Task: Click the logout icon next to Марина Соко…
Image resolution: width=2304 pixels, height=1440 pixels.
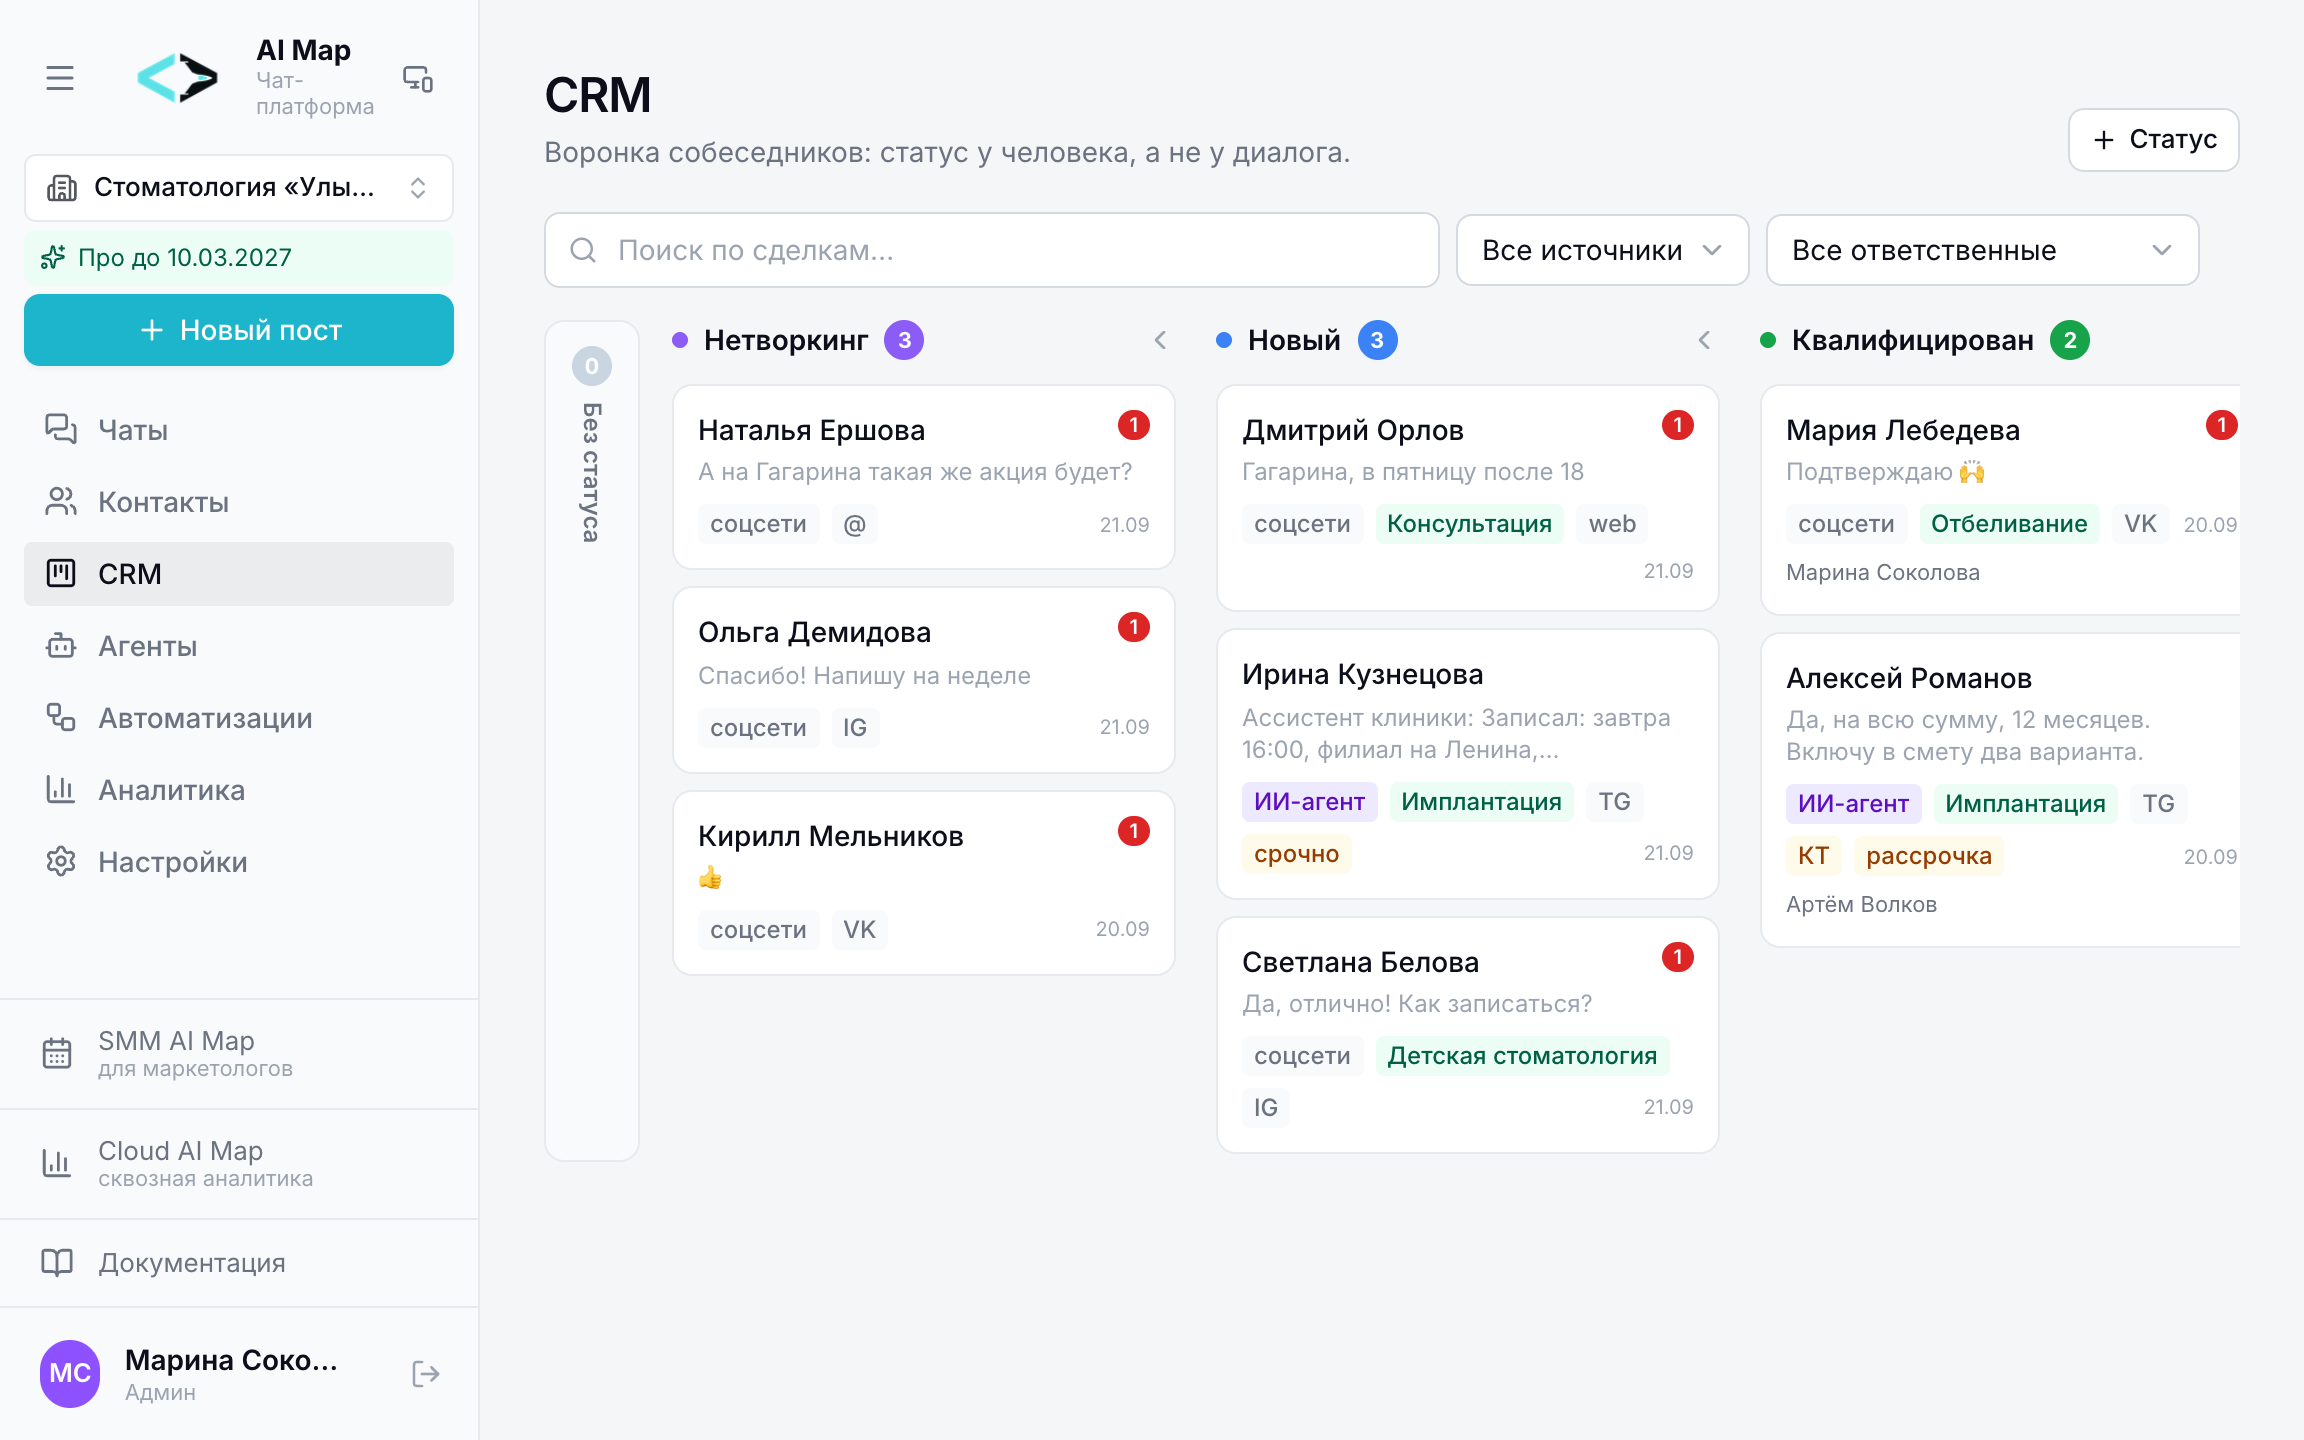Action: (x=426, y=1374)
